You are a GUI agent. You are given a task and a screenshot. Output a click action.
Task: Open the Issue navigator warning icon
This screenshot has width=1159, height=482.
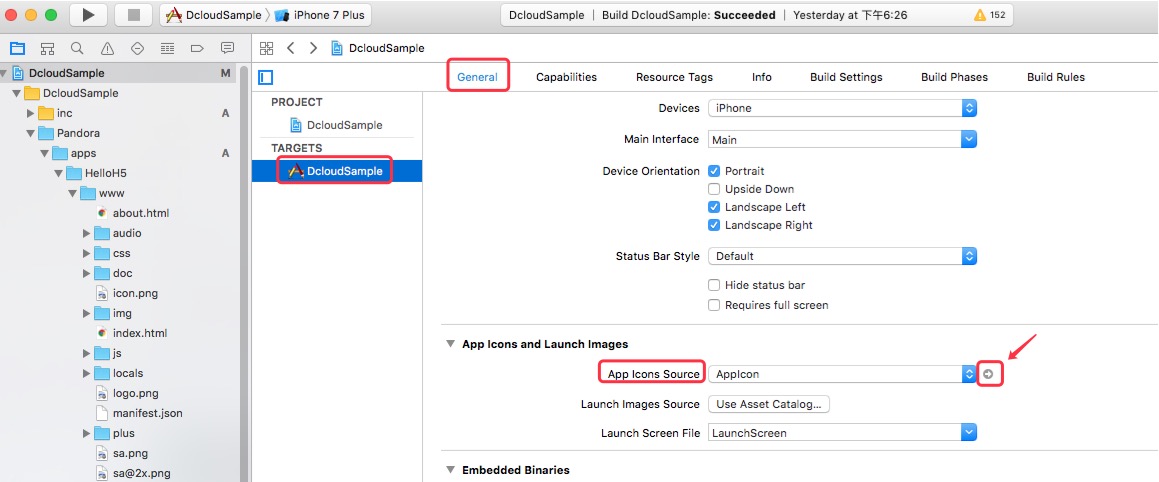pyautogui.click(x=107, y=49)
